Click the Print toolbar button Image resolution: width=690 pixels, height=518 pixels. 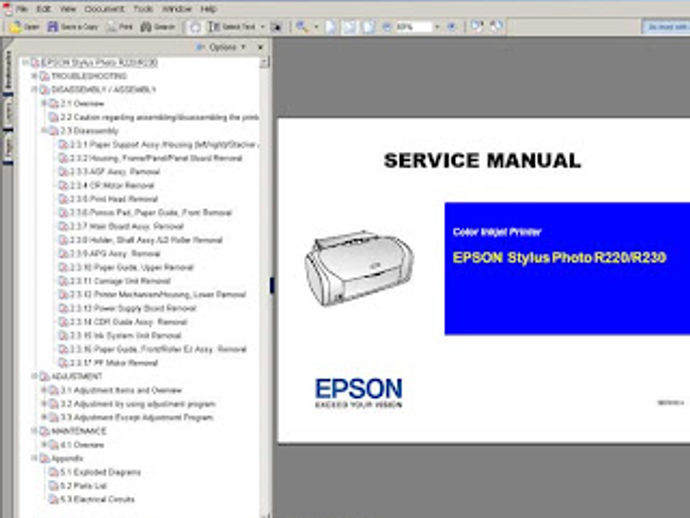(120, 27)
